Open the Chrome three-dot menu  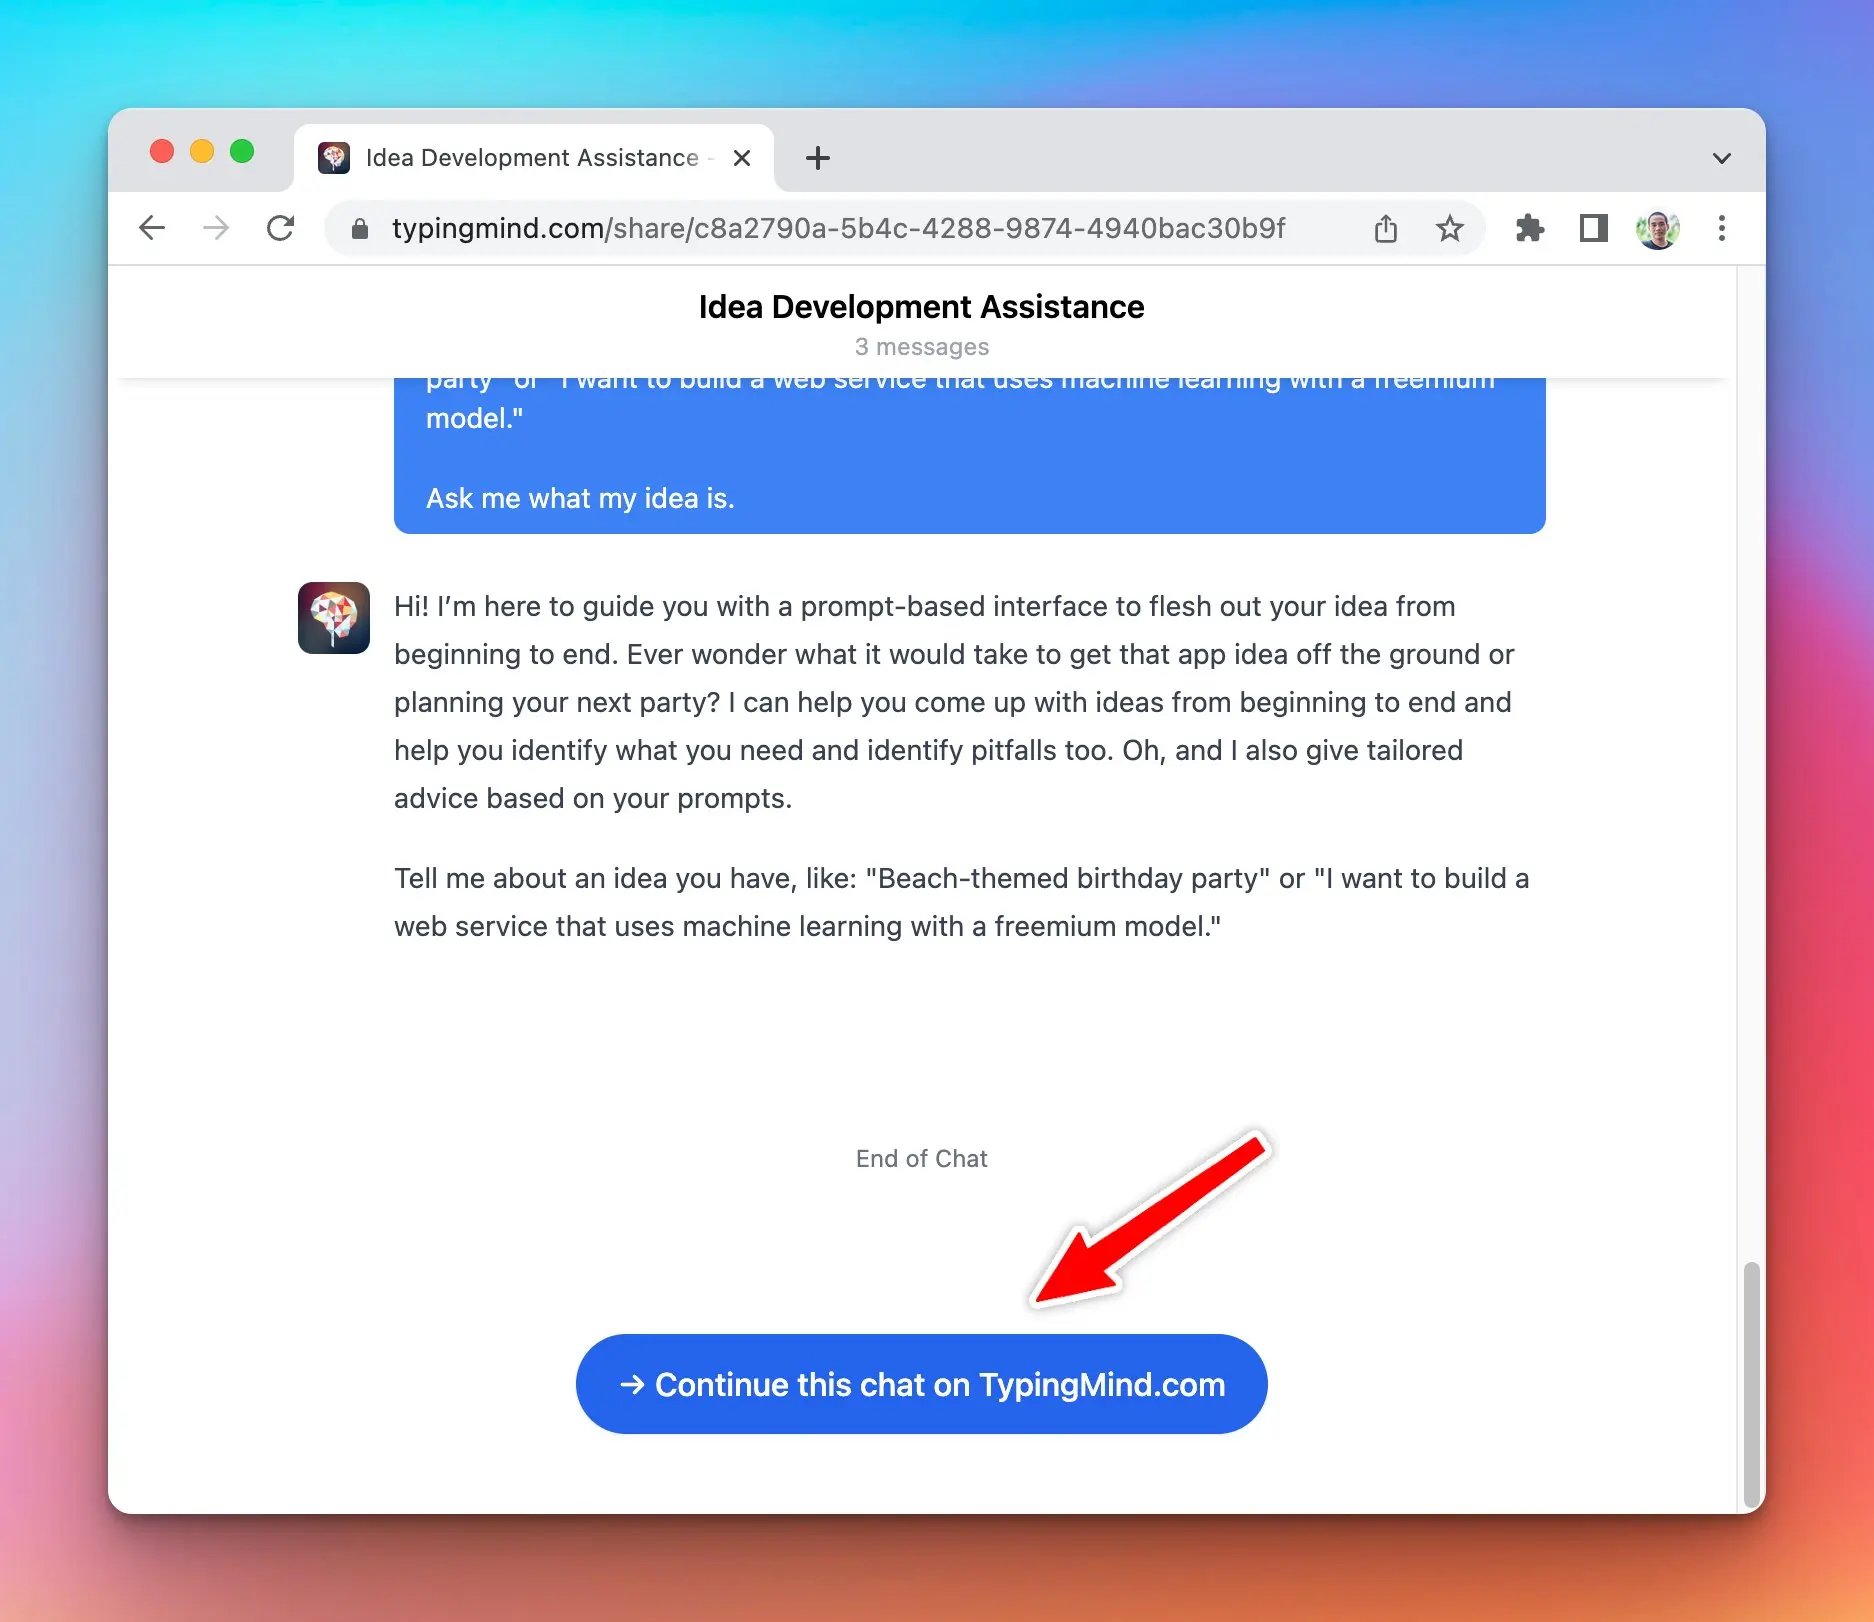point(1722,229)
